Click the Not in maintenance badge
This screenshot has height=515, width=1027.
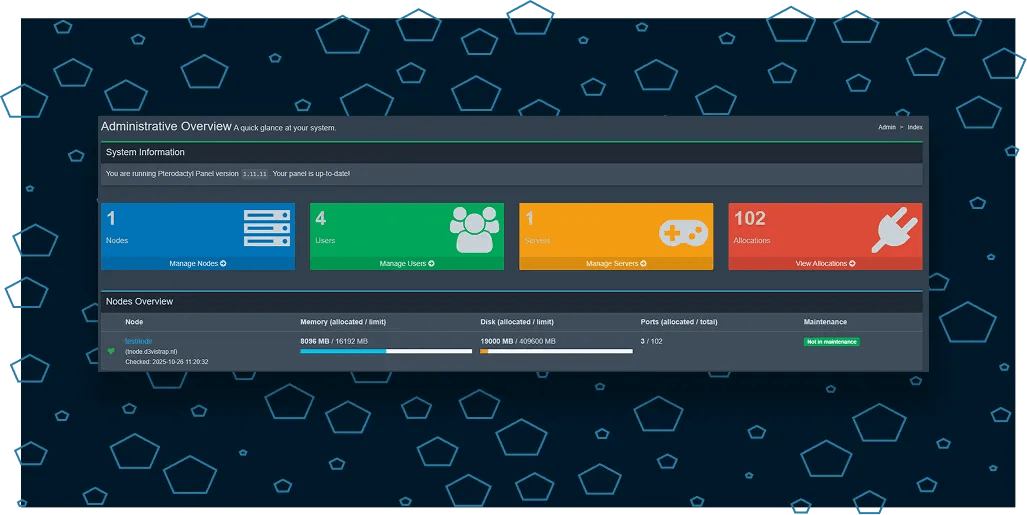click(831, 342)
